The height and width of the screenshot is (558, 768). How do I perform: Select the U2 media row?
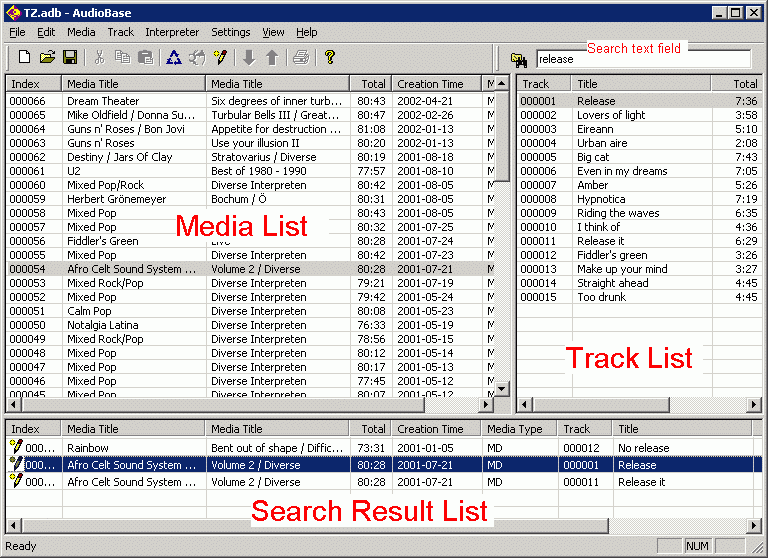(x=251, y=171)
